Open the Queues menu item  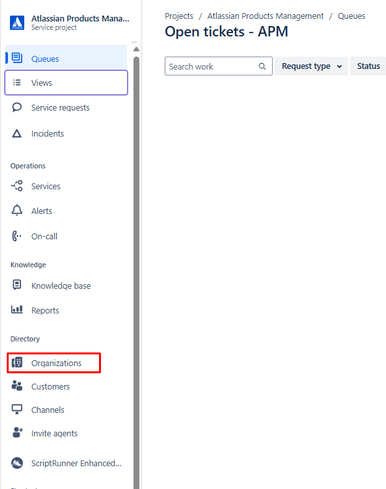point(66,58)
